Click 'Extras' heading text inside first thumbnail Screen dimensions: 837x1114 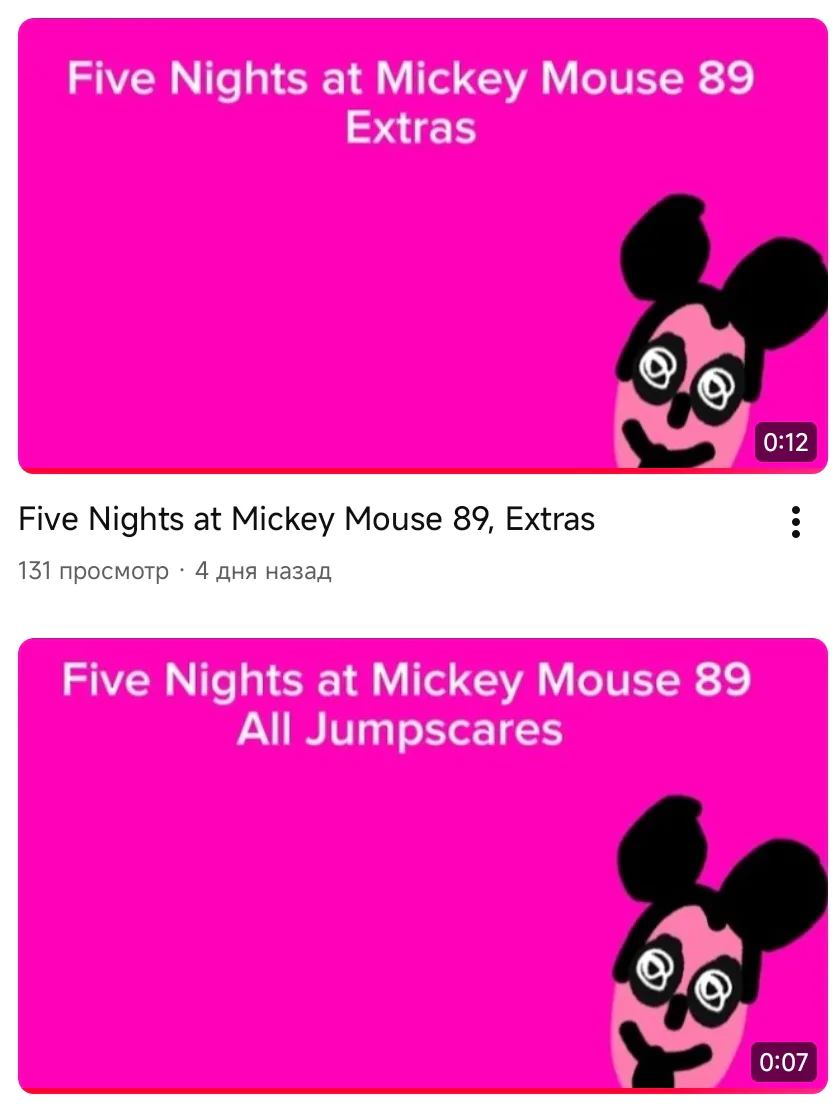point(411,129)
